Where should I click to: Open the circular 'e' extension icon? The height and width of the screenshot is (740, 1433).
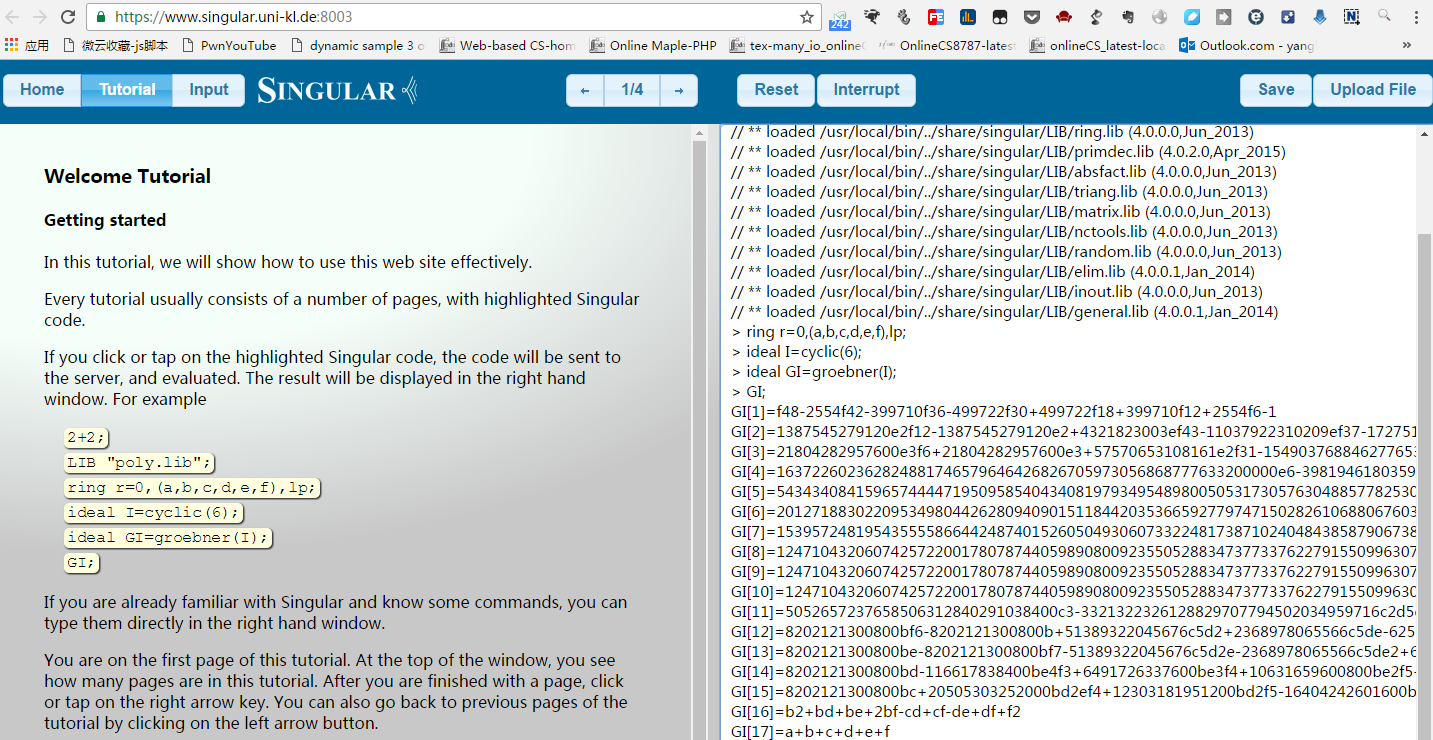[x=1256, y=17]
